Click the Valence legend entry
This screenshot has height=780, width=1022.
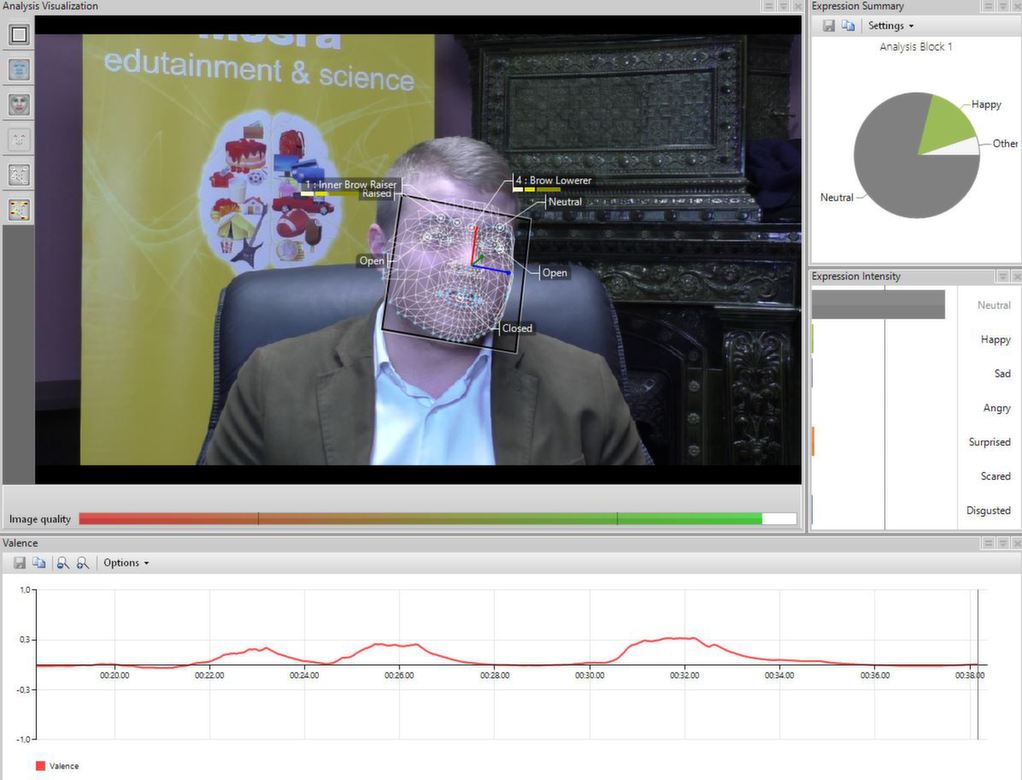58,766
